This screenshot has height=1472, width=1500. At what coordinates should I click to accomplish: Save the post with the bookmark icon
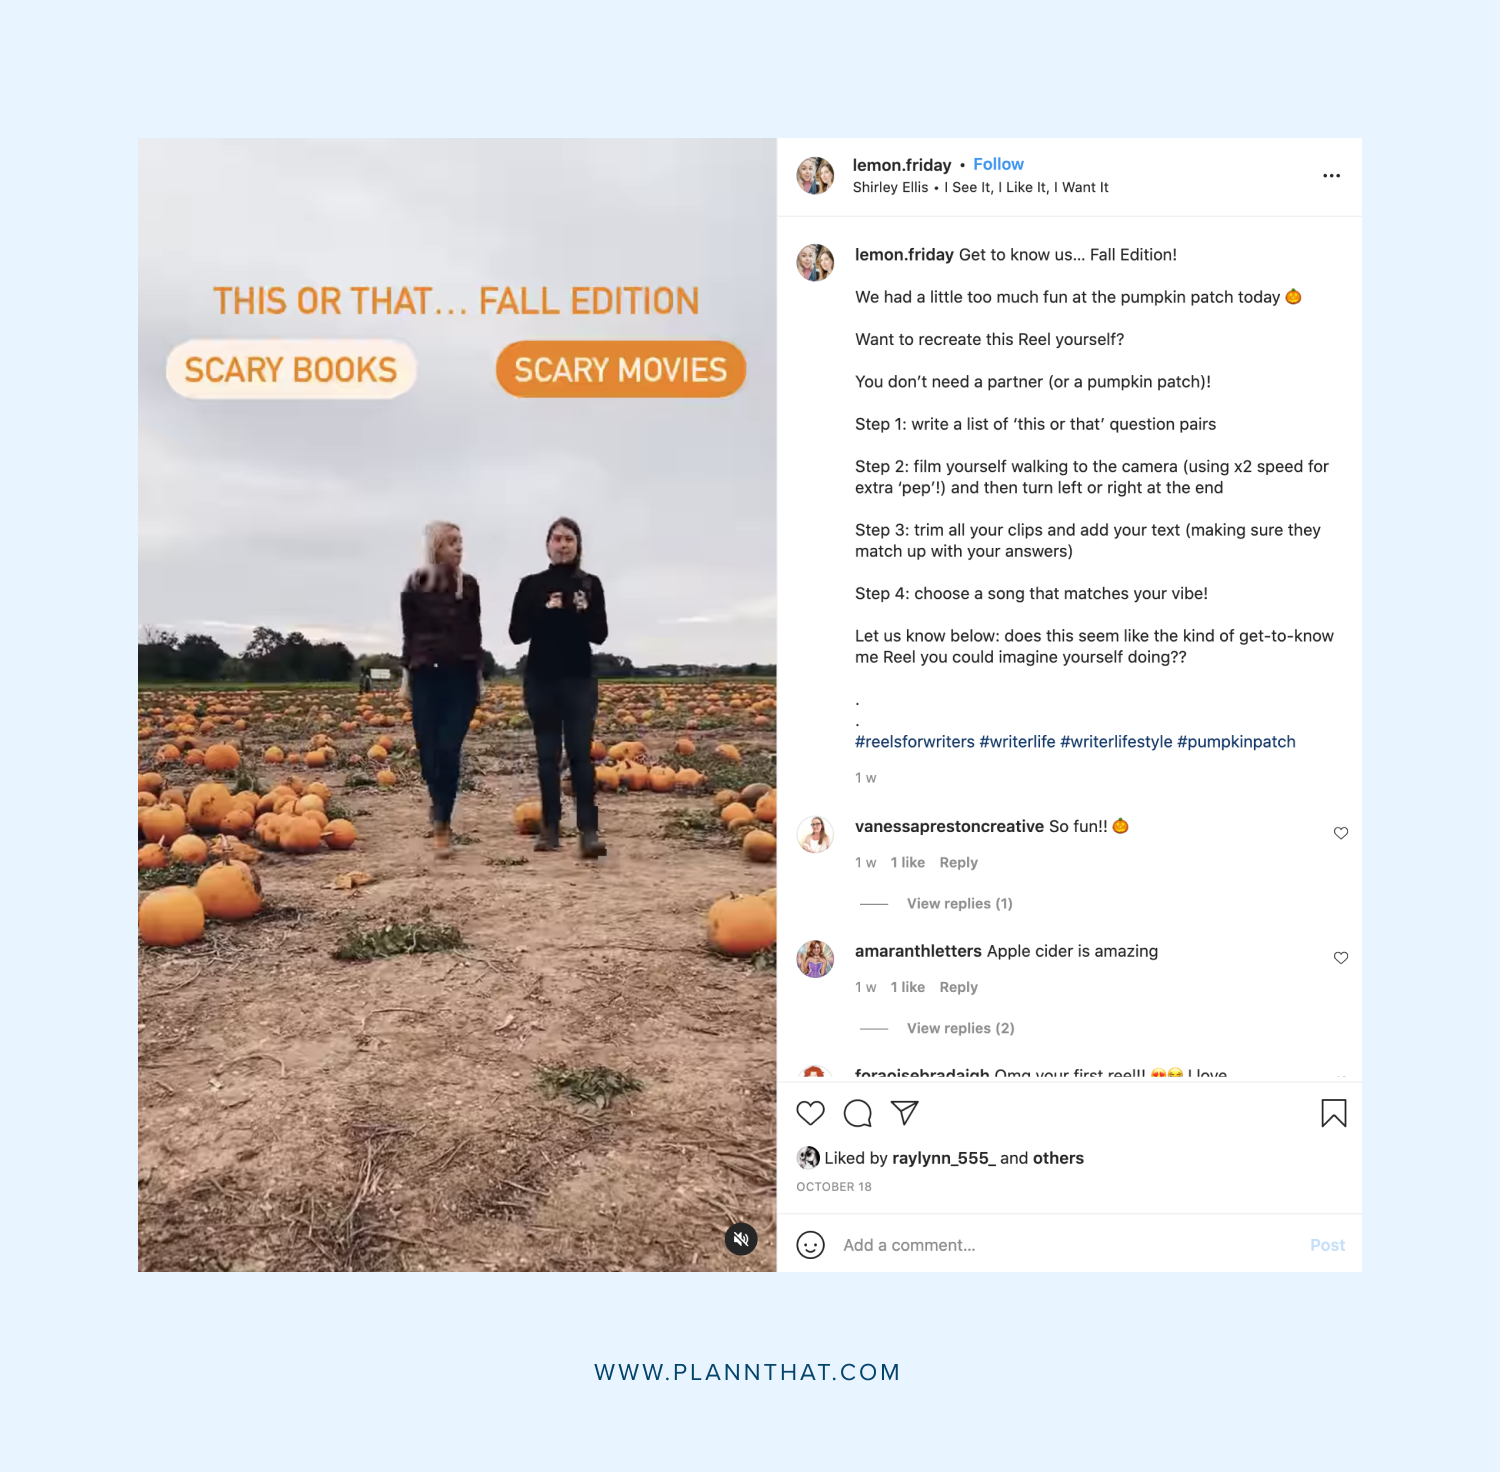1334,1113
